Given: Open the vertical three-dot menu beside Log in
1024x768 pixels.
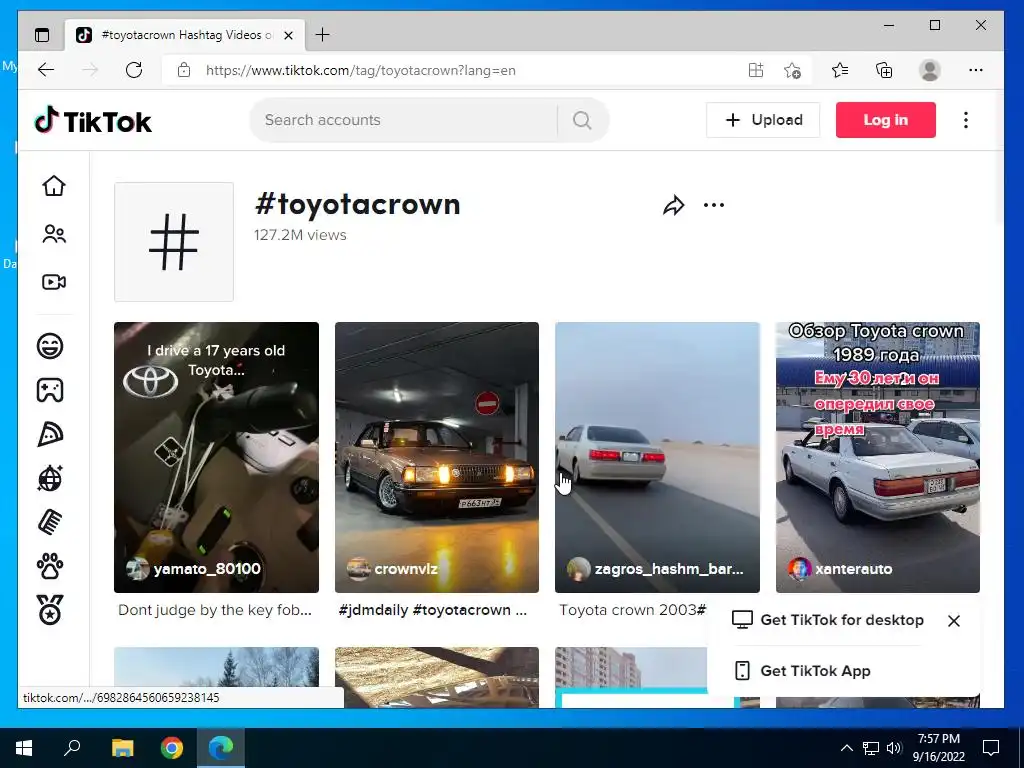Looking at the screenshot, I should [966, 120].
